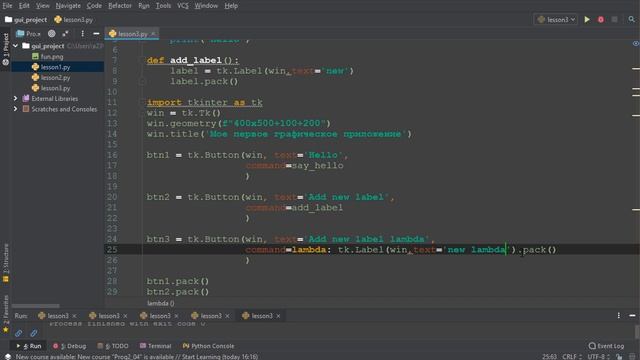
Task: Start debugging with the red bug icon
Action: tap(601, 20)
